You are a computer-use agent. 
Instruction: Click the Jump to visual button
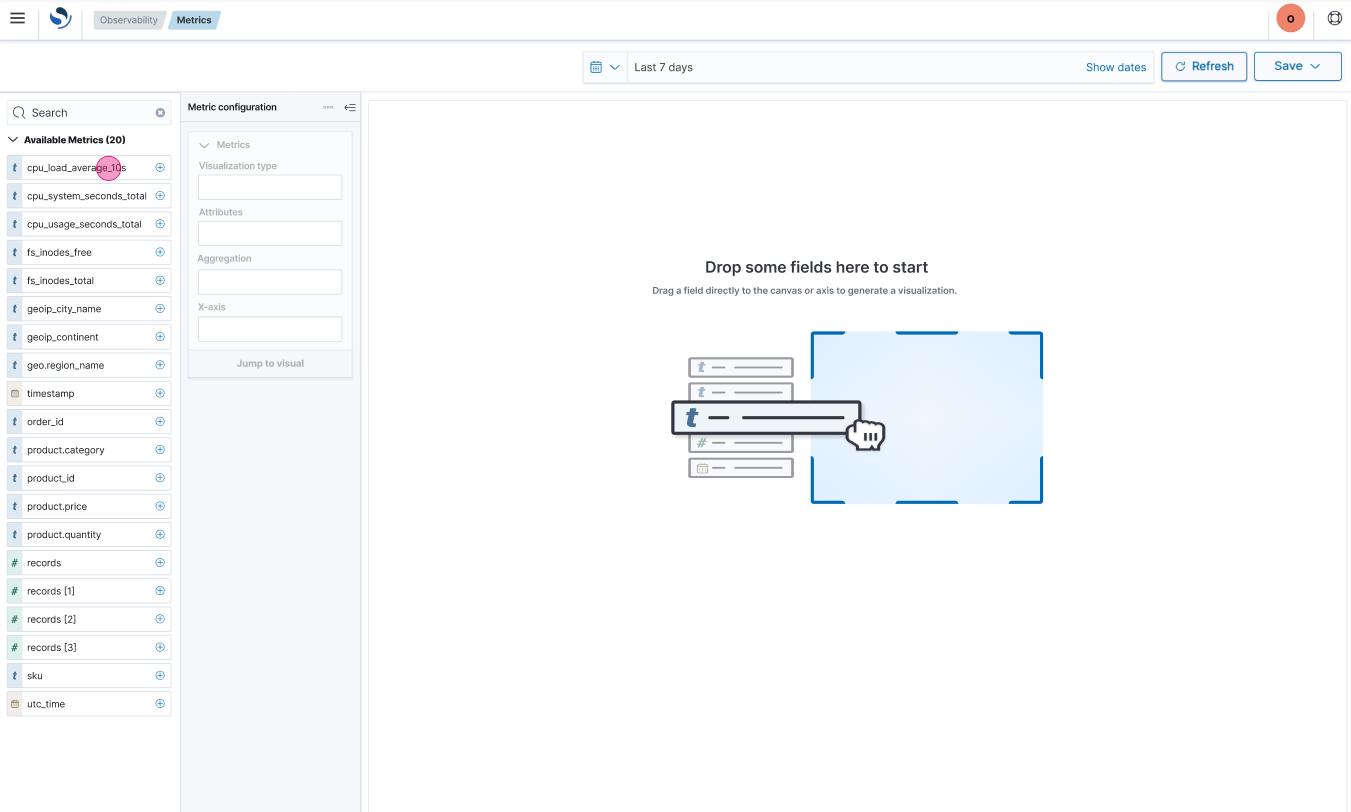pyautogui.click(x=269, y=363)
